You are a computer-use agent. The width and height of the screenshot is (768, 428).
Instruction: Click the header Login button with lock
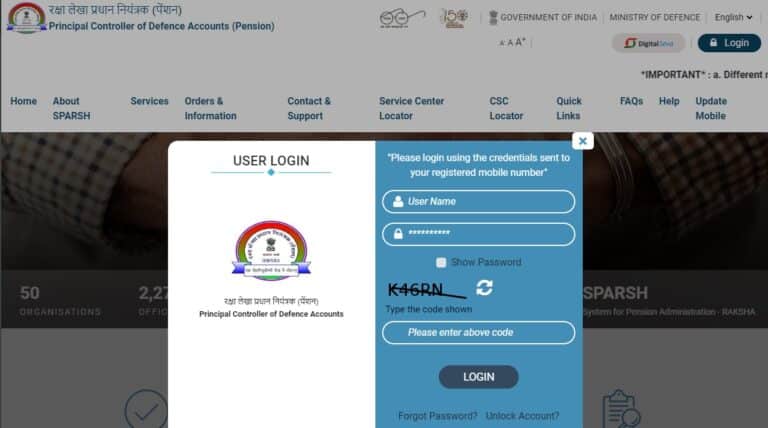[729, 43]
